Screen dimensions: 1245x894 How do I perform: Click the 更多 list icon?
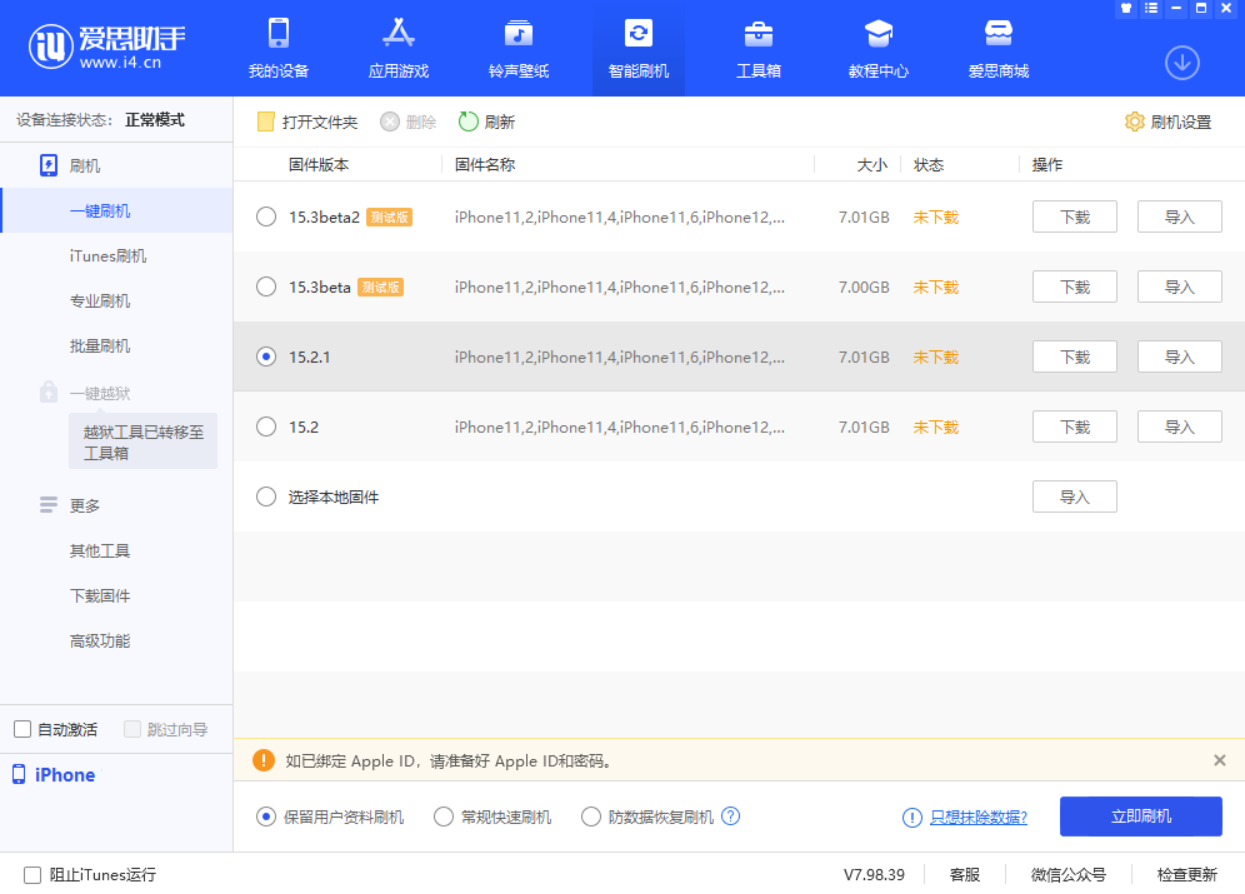click(48, 505)
